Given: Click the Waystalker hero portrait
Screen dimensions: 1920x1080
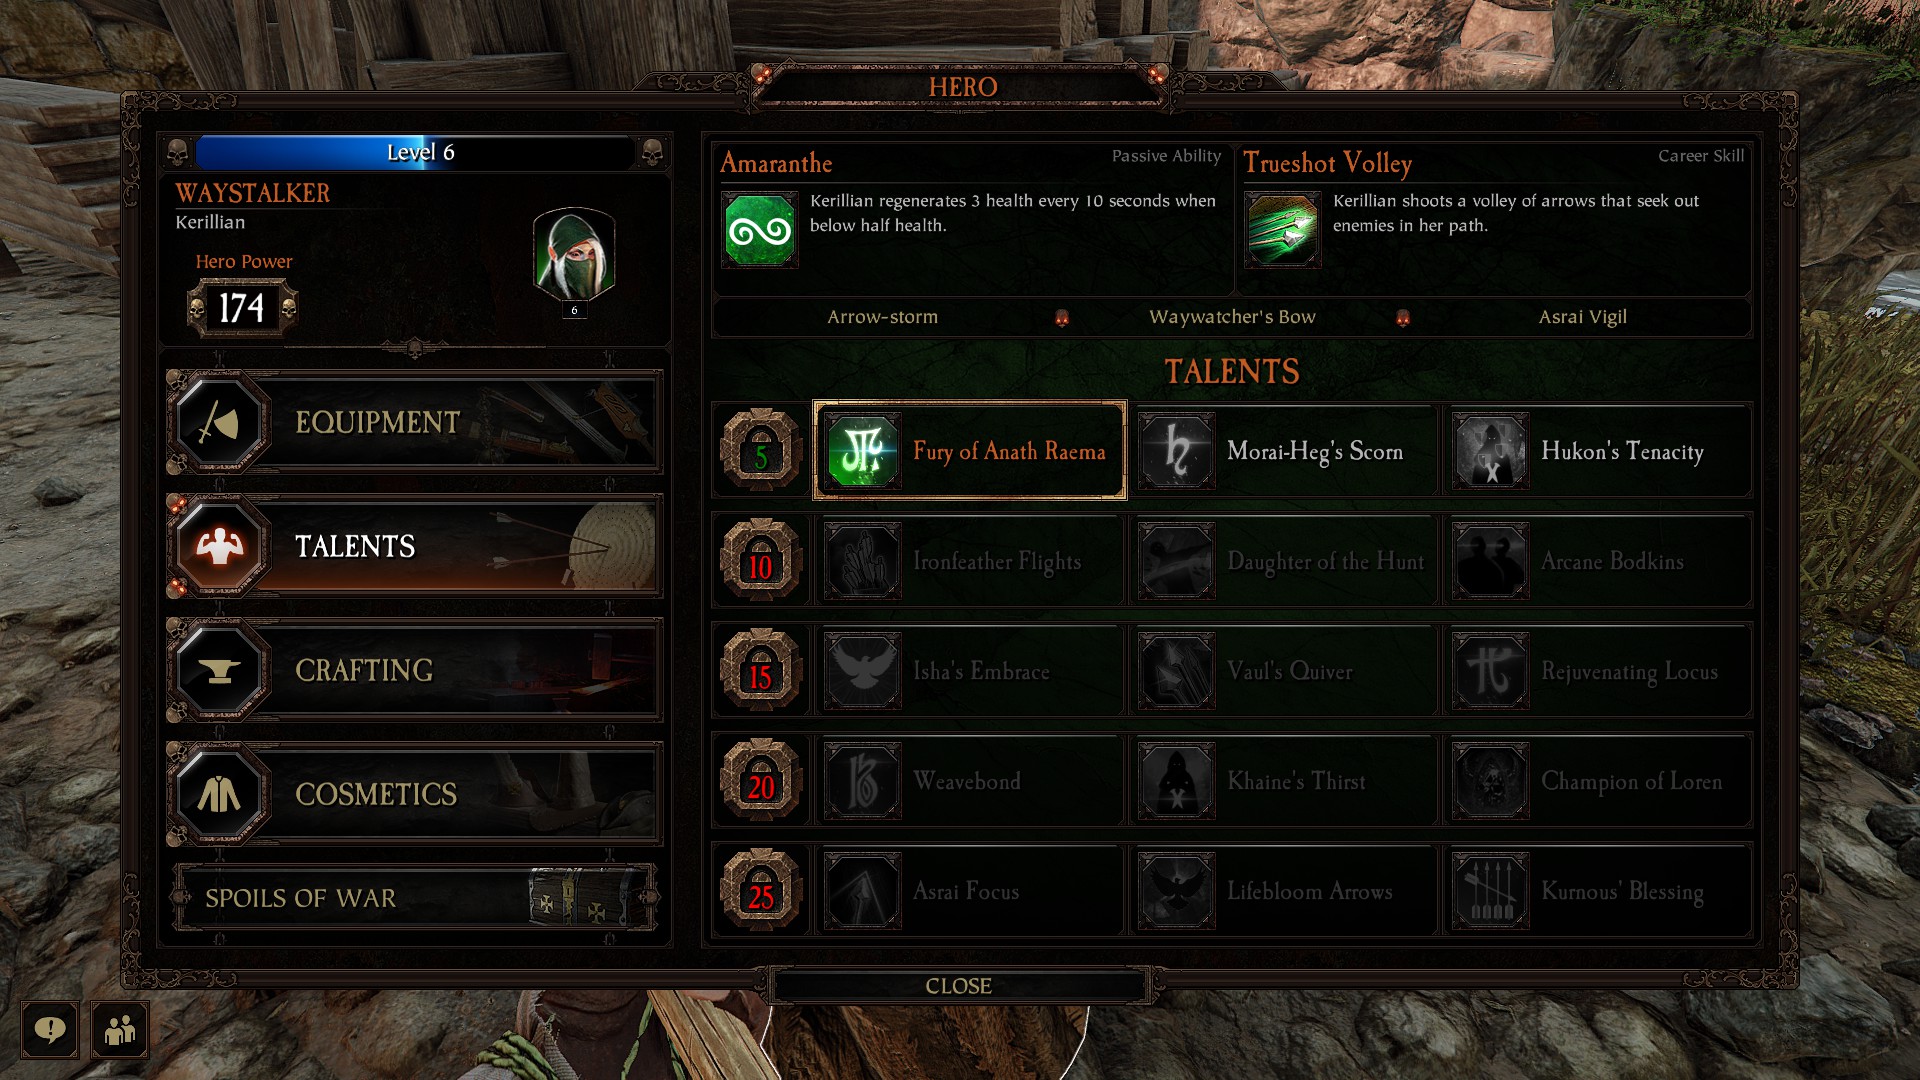Looking at the screenshot, I should (x=574, y=256).
